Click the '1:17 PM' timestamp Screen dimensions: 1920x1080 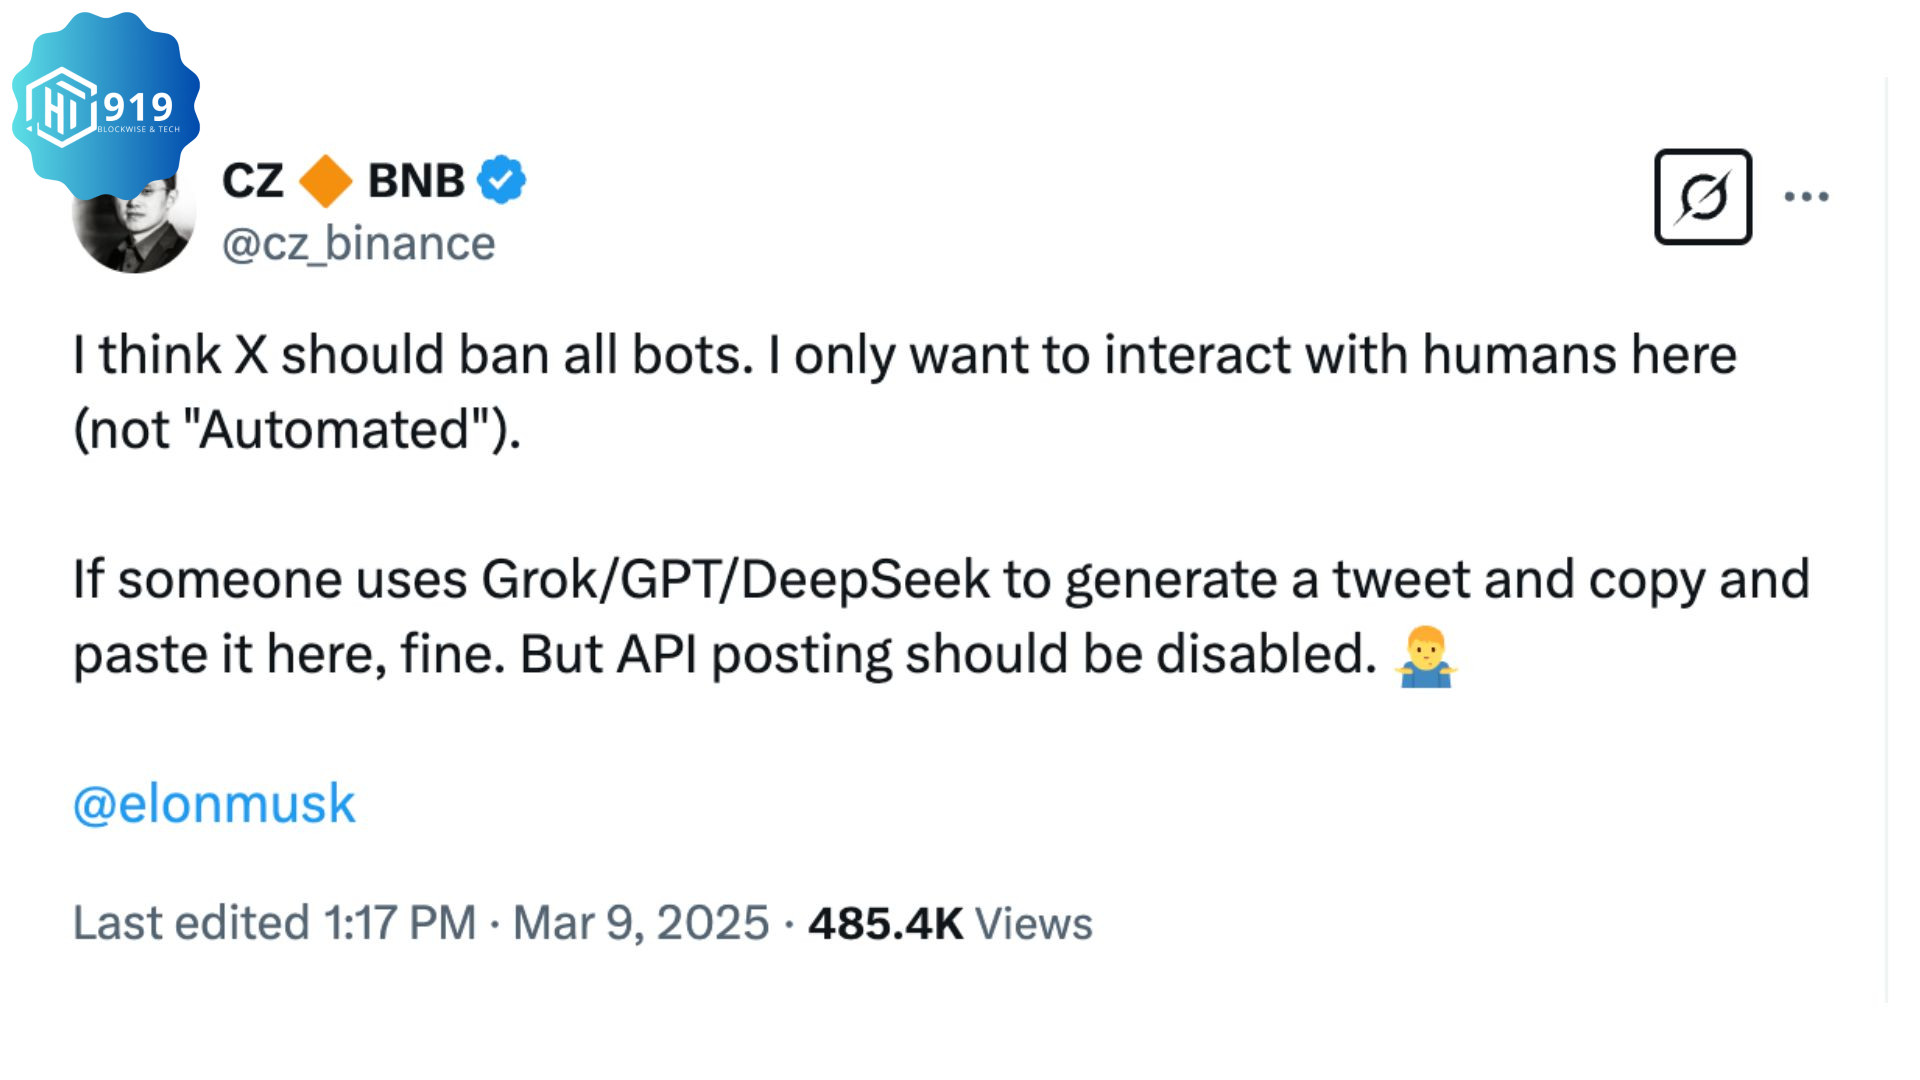click(x=400, y=922)
